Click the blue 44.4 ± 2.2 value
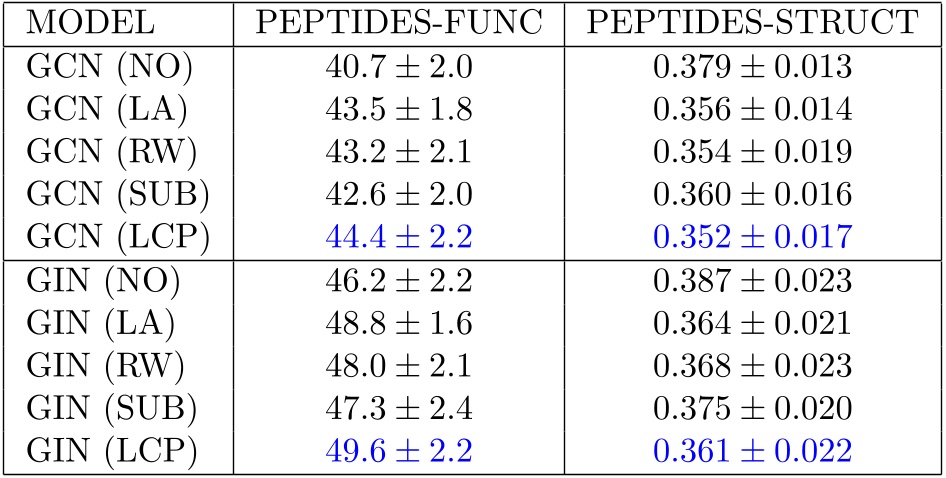 (398, 238)
